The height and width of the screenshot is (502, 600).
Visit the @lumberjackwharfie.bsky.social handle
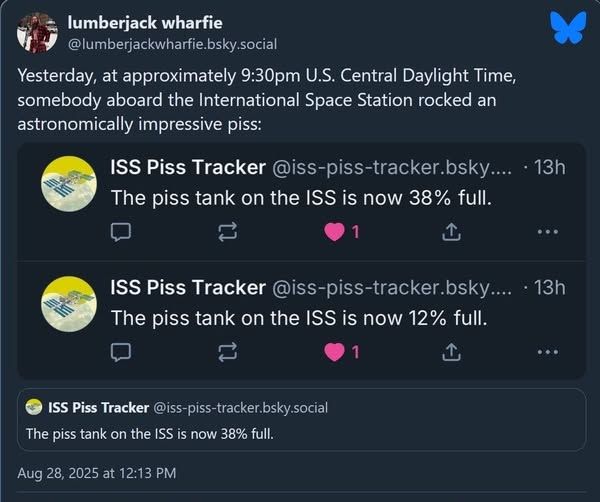pyautogui.click(x=171, y=43)
